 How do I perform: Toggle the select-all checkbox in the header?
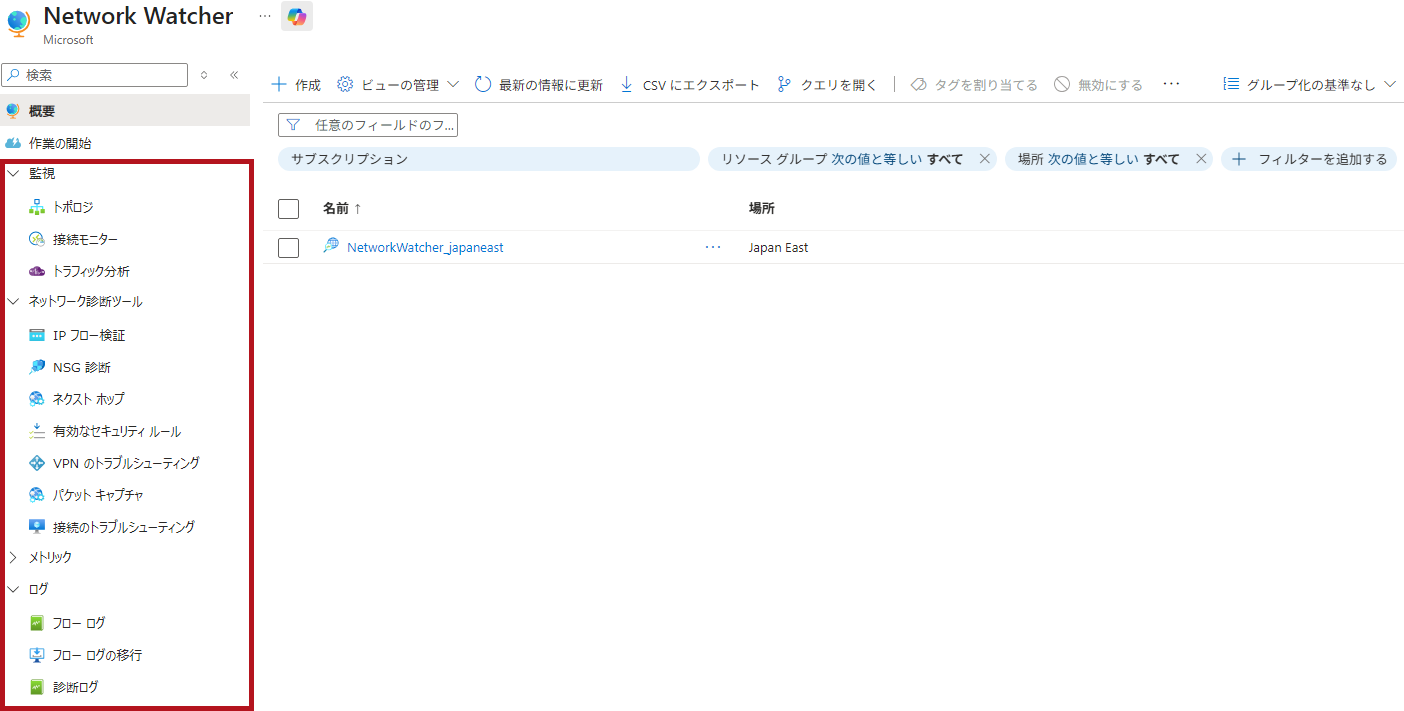[x=289, y=208]
